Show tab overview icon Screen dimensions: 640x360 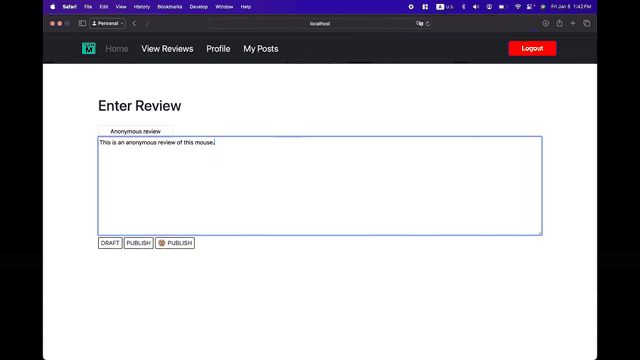pyautogui.click(x=587, y=23)
